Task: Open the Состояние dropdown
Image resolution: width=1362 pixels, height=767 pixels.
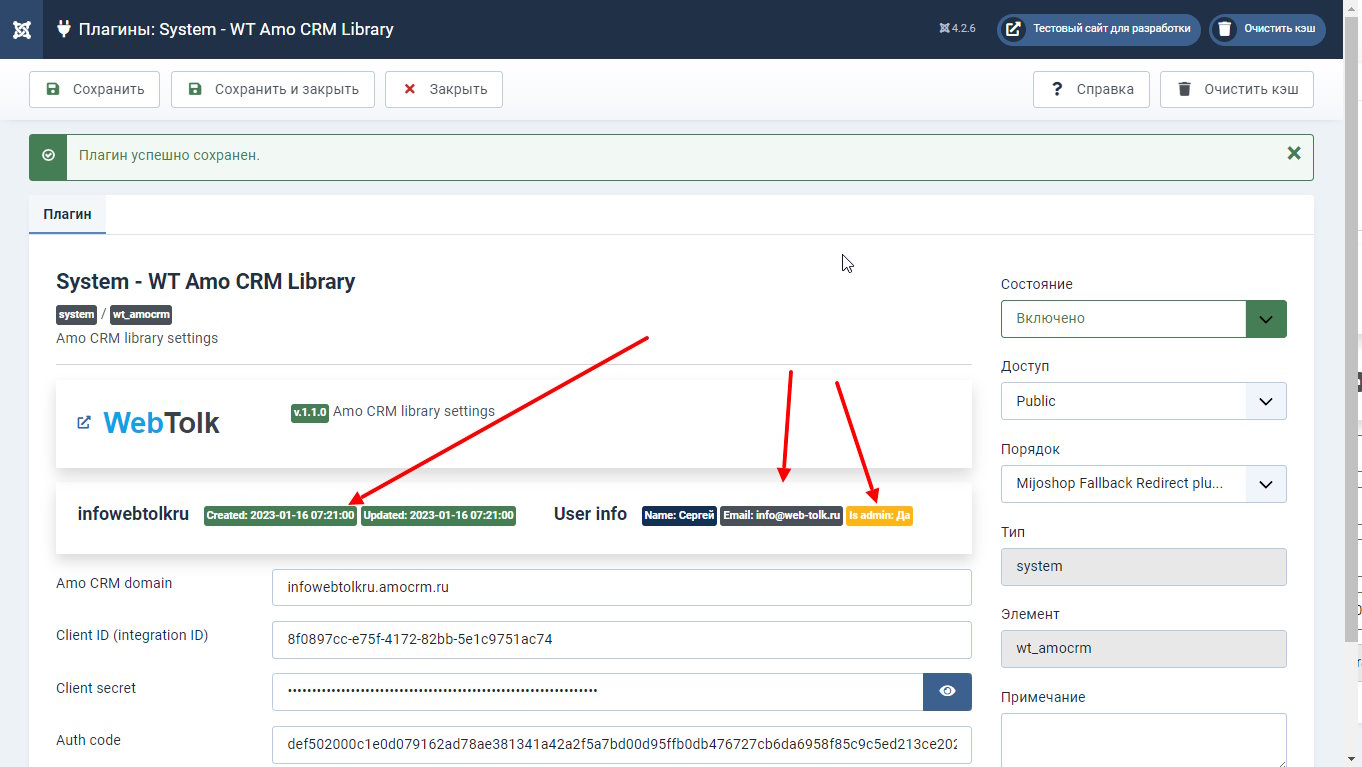Action: click(x=1143, y=319)
